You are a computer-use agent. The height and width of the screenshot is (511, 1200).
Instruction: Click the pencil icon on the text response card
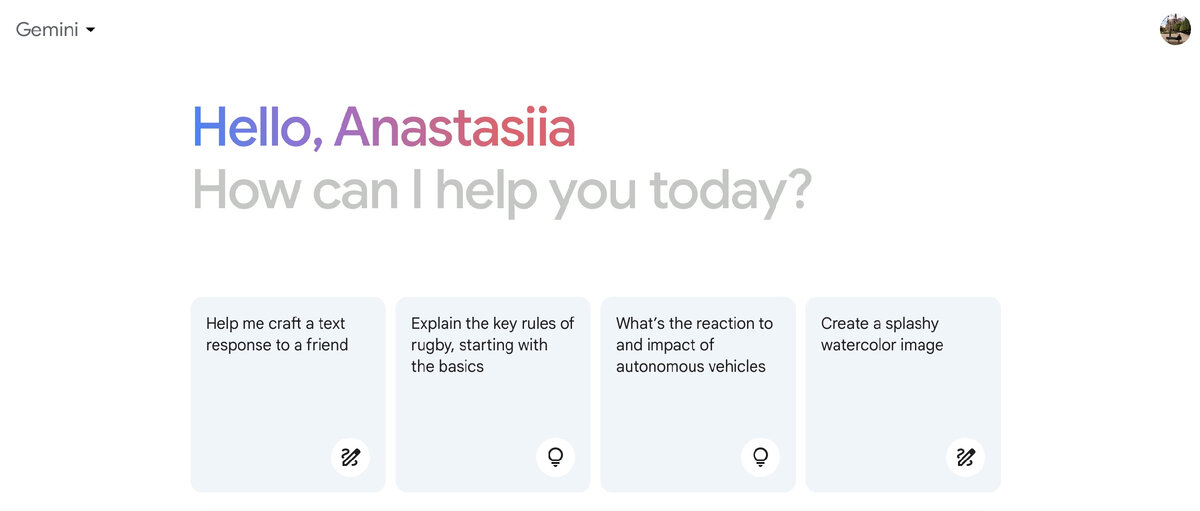(350, 458)
